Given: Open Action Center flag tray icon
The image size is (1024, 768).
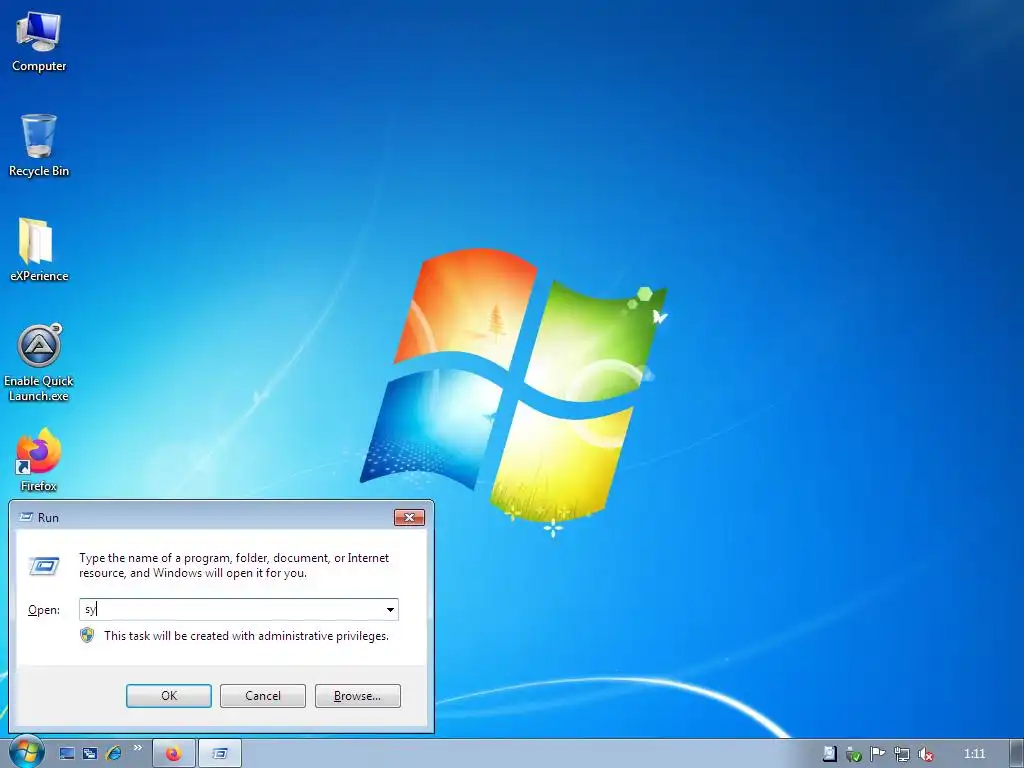Looking at the screenshot, I should tap(878, 754).
